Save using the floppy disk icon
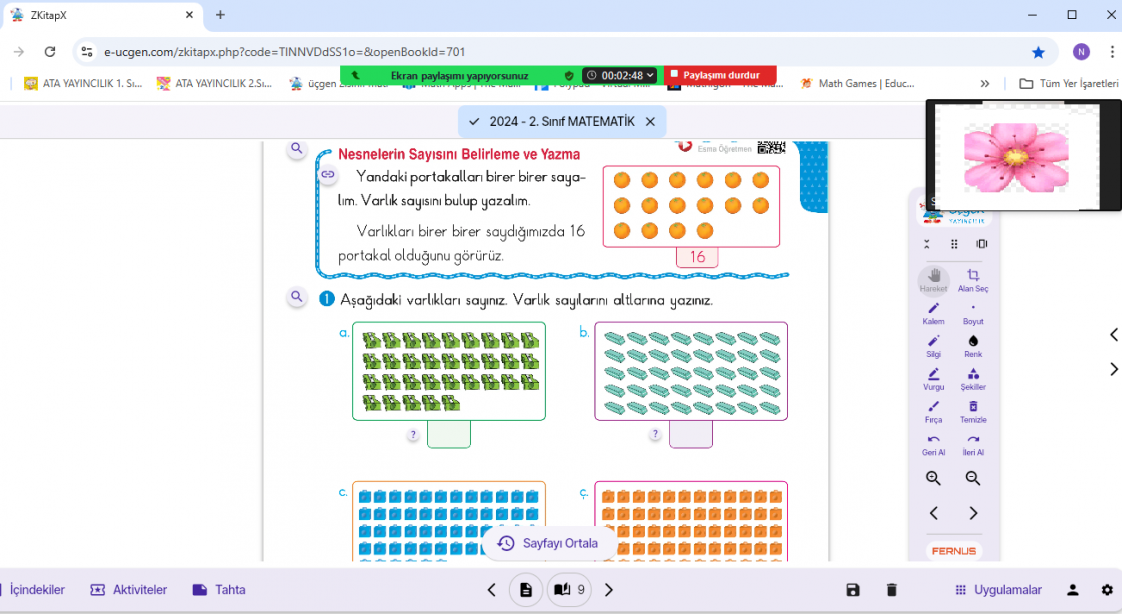This screenshot has height=614, width=1122. (852, 590)
